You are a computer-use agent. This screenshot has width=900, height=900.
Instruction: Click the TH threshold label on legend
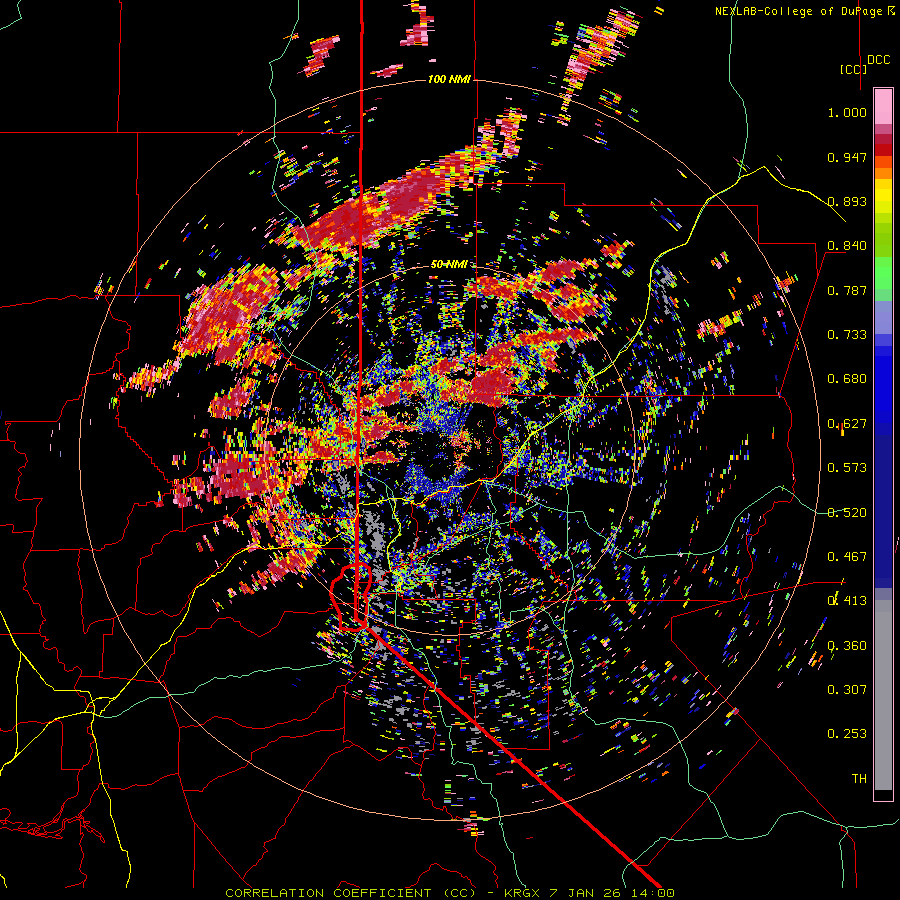tap(859, 779)
